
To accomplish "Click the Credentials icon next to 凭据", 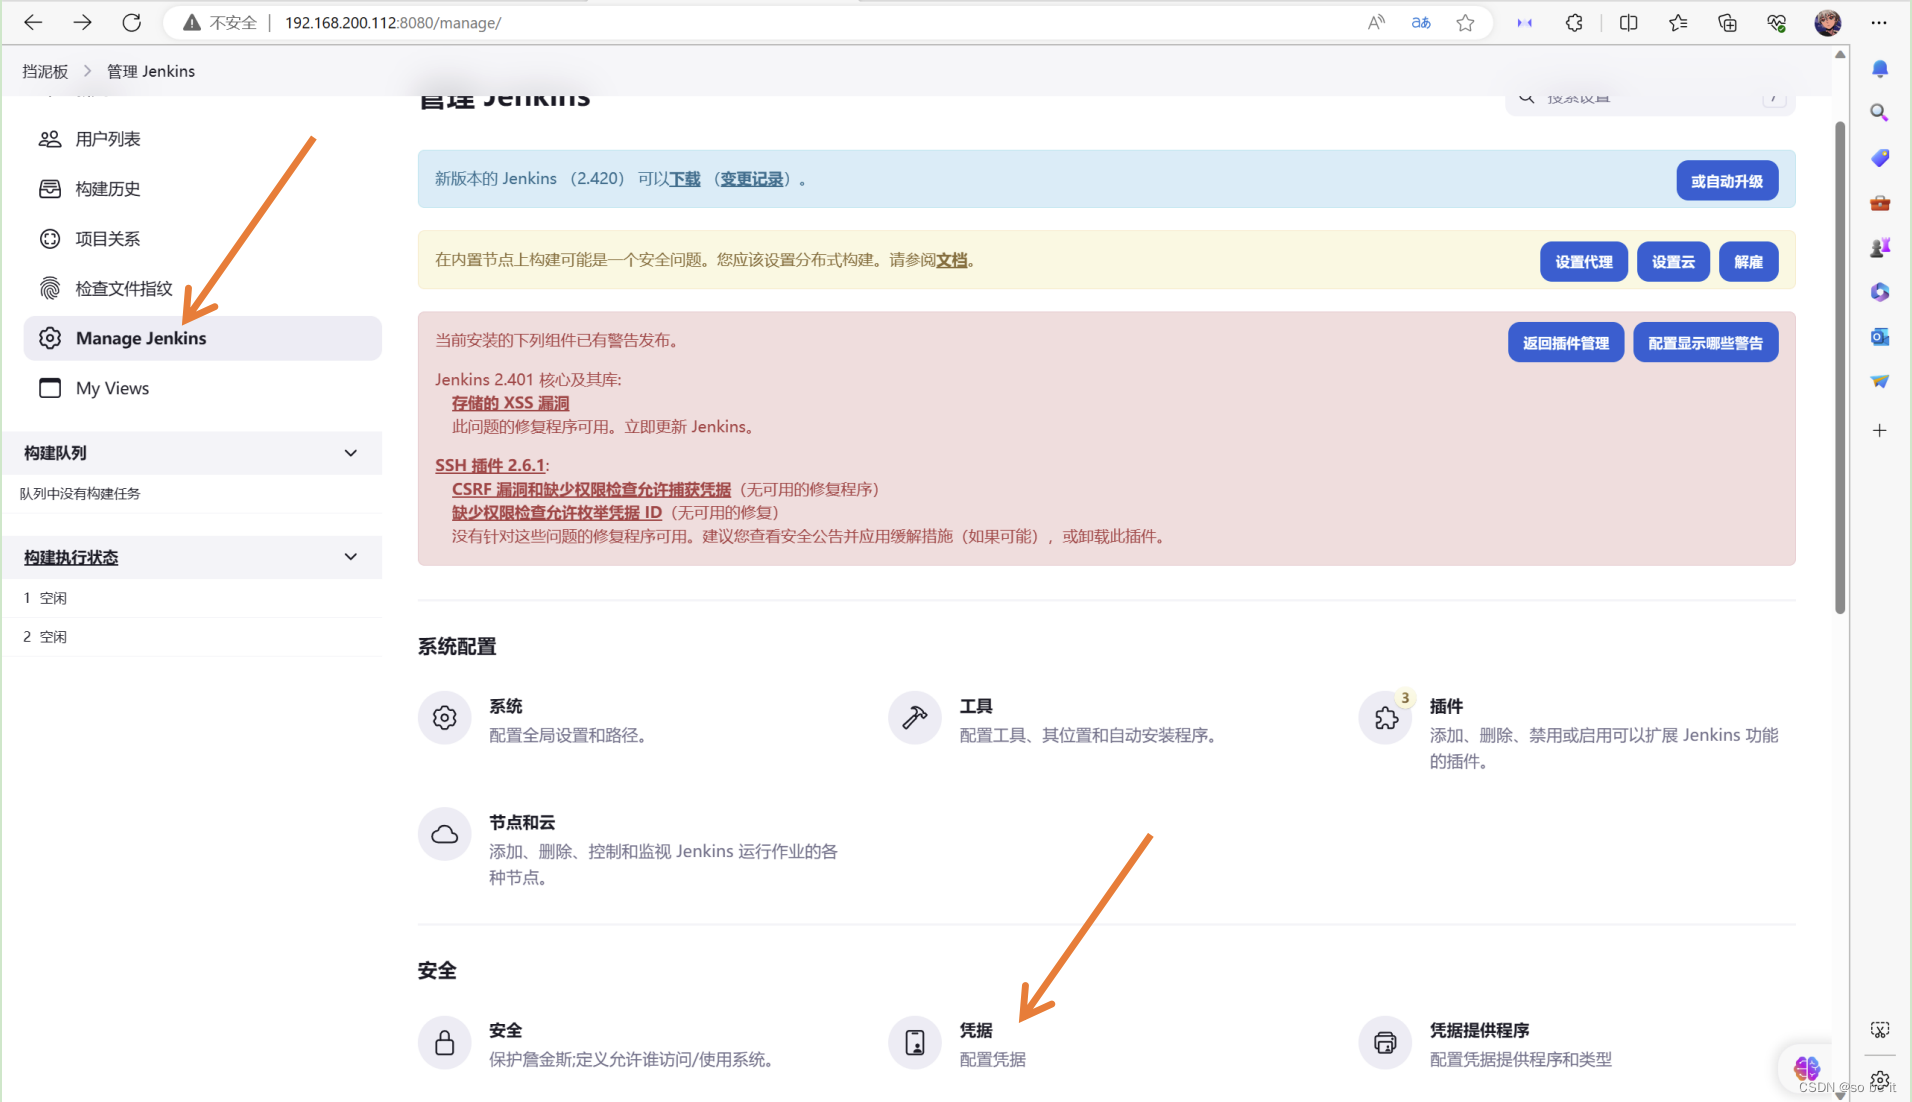I will (x=915, y=1043).
